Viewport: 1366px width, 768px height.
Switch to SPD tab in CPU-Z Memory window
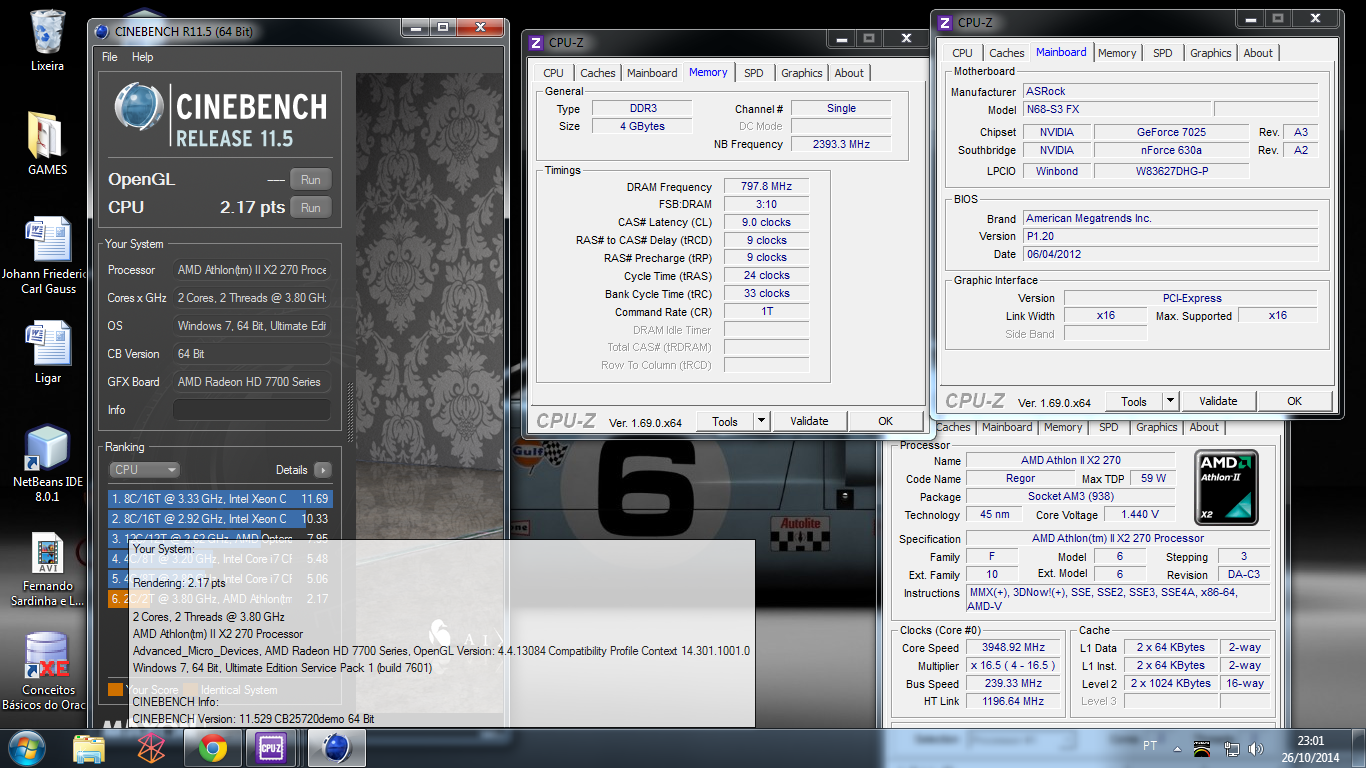tap(754, 73)
